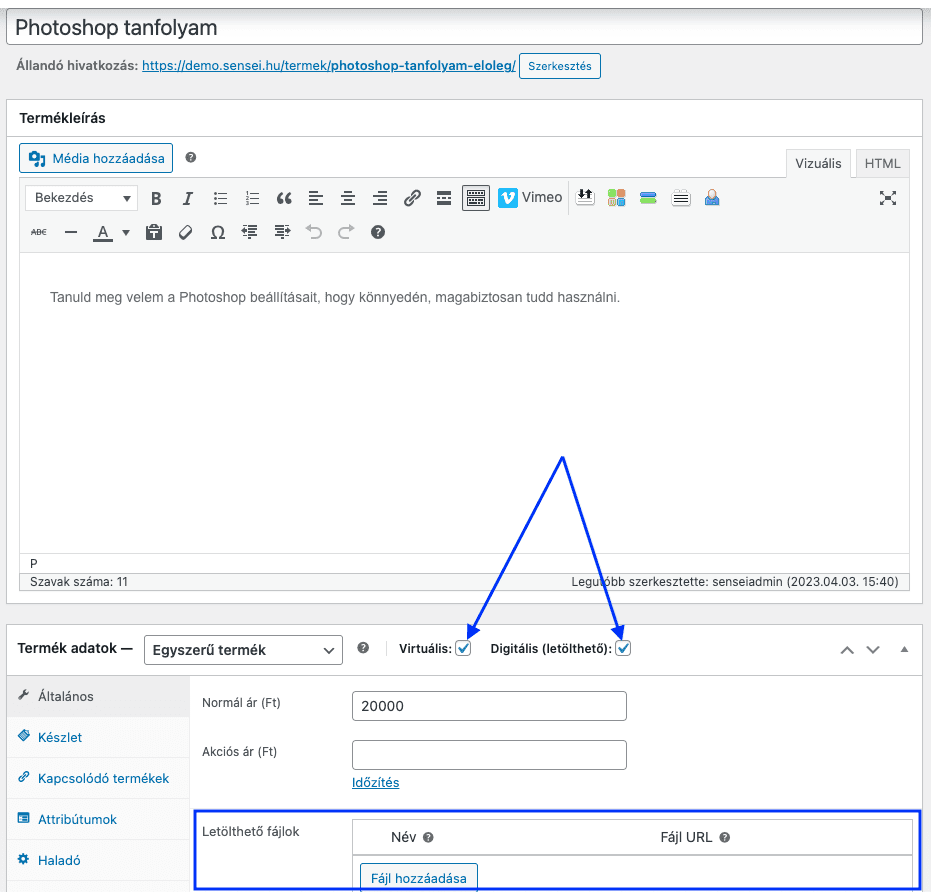Click the product title field
This screenshot has height=892, width=931.
[464, 28]
